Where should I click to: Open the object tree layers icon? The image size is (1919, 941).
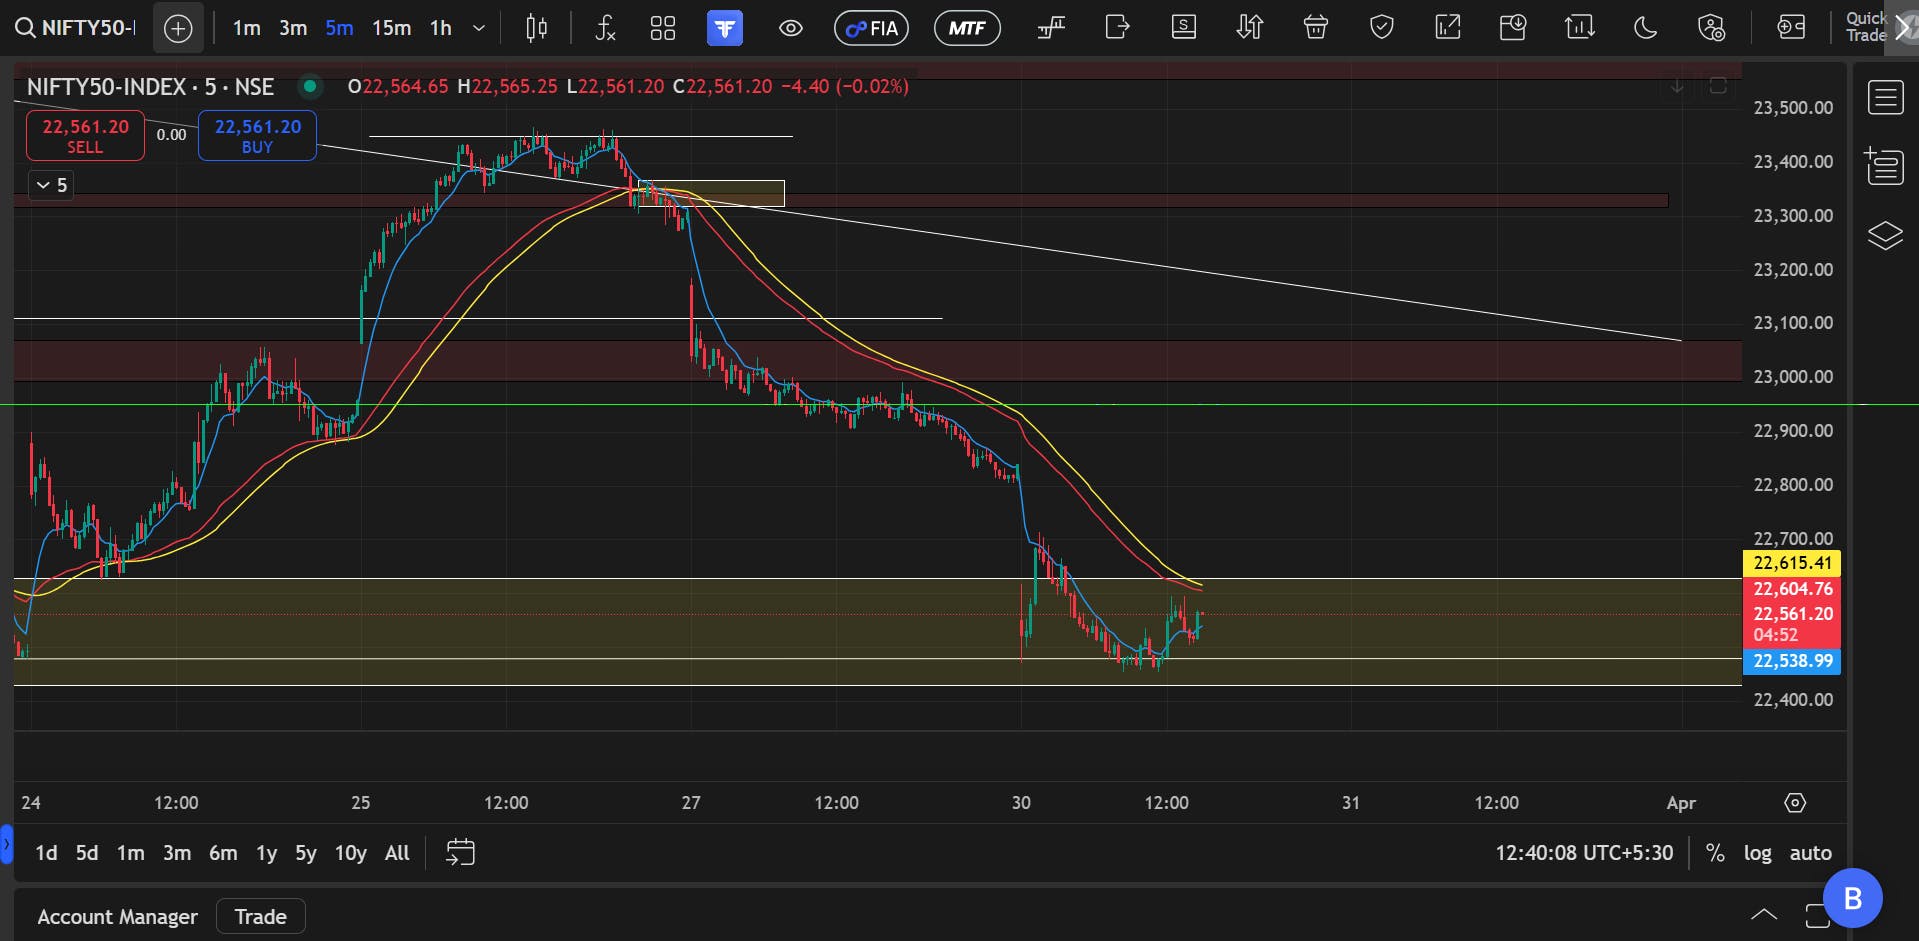click(1885, 236)
